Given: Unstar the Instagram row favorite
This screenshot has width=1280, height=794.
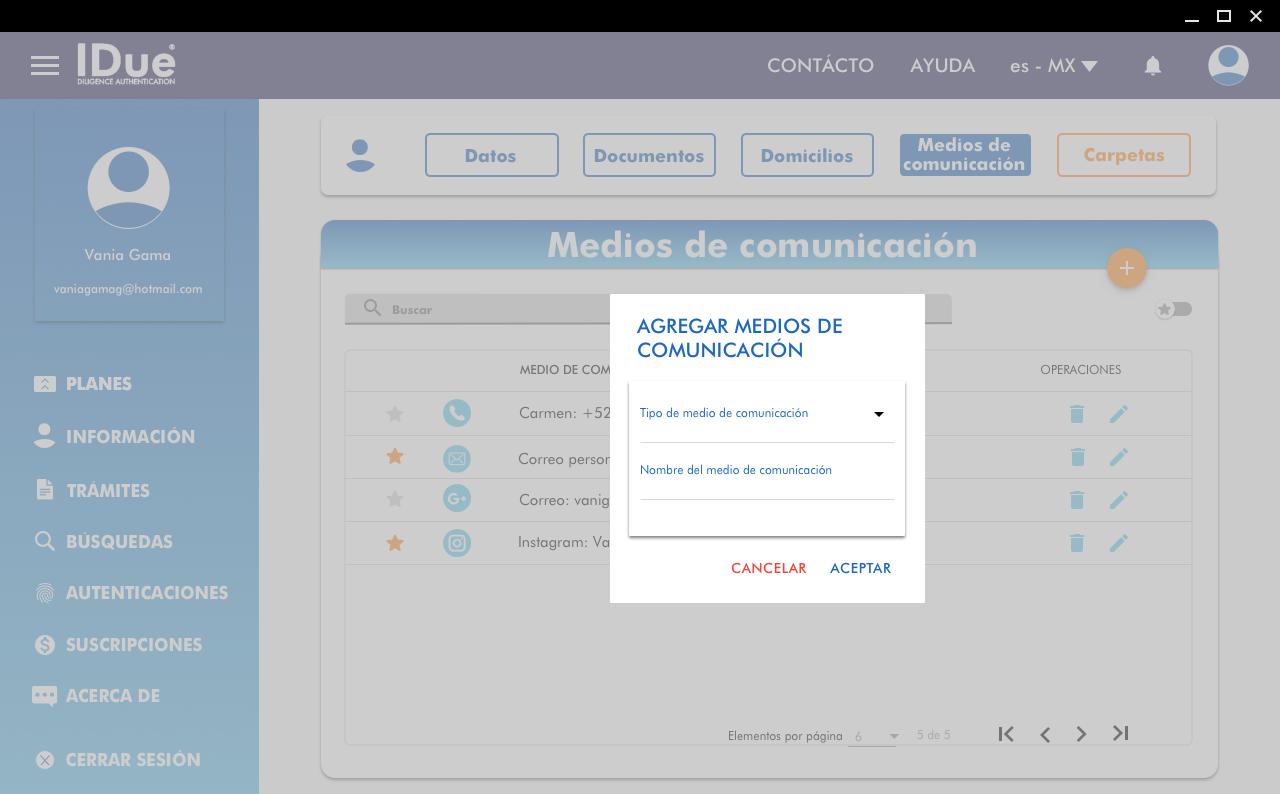Looking at the screenshot, I should 395,543.
